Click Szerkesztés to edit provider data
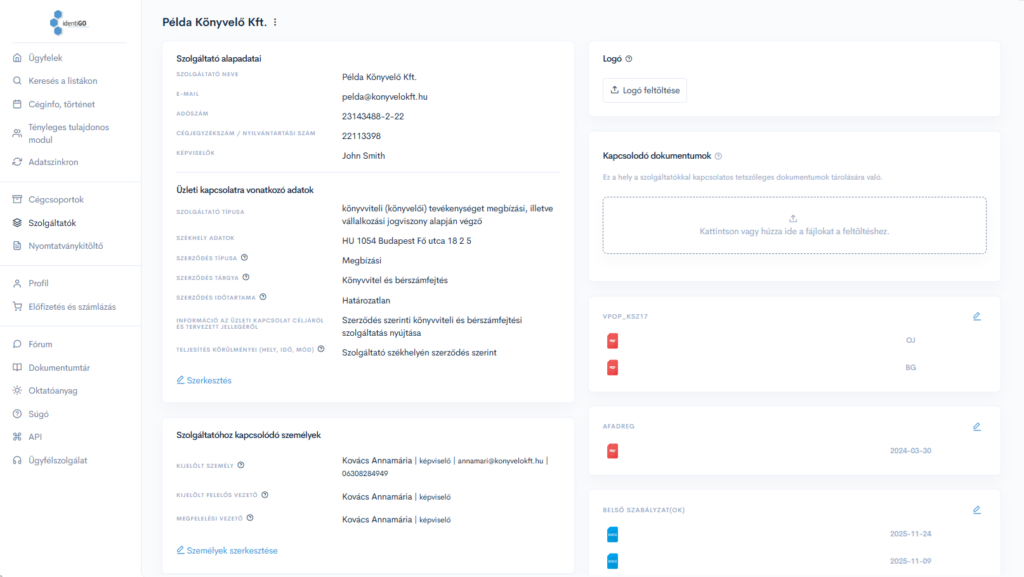The width and height of the screenshot is (1024, 577). [204, 381]
